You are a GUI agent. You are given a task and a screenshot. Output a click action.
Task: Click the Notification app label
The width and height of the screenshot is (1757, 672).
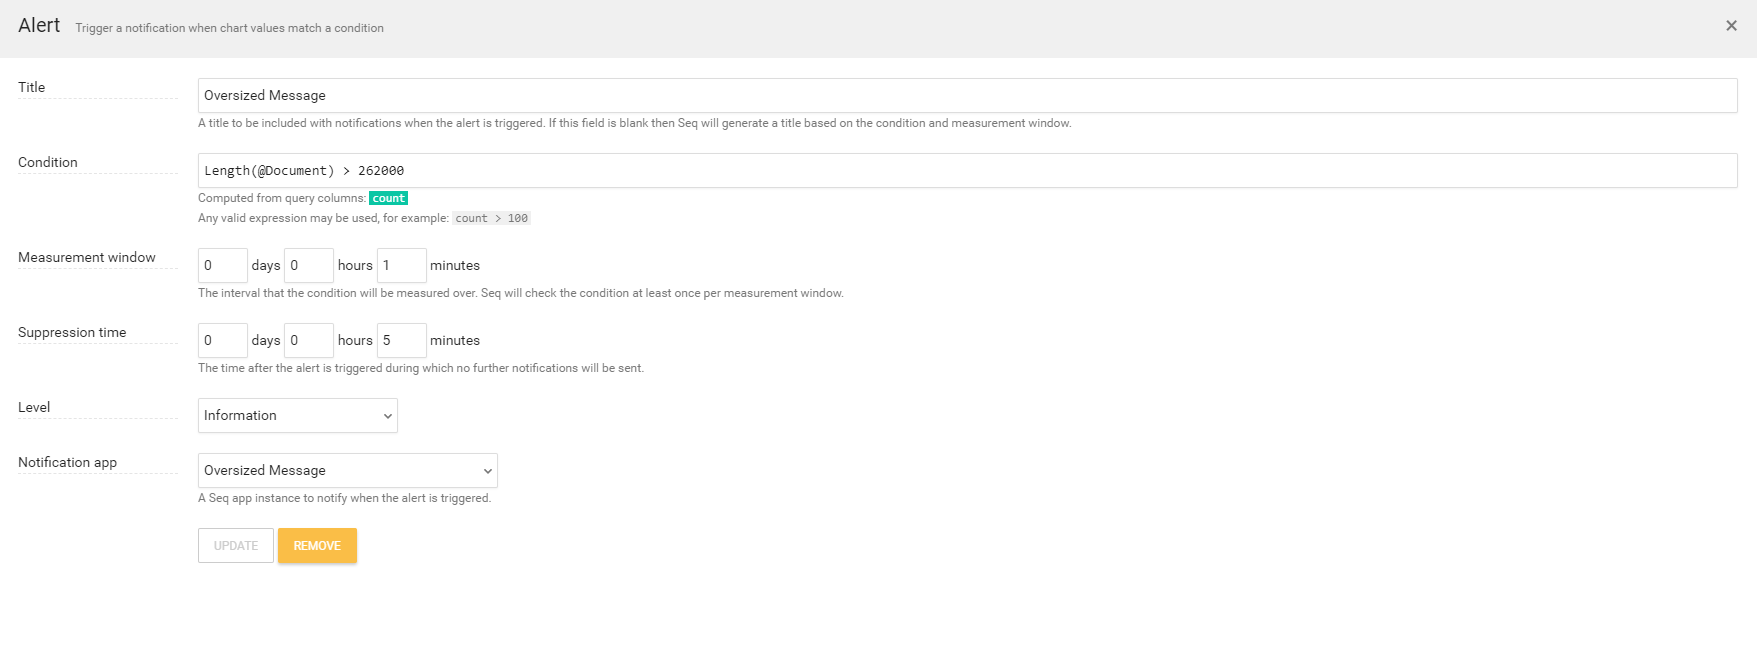coord(67,462)
